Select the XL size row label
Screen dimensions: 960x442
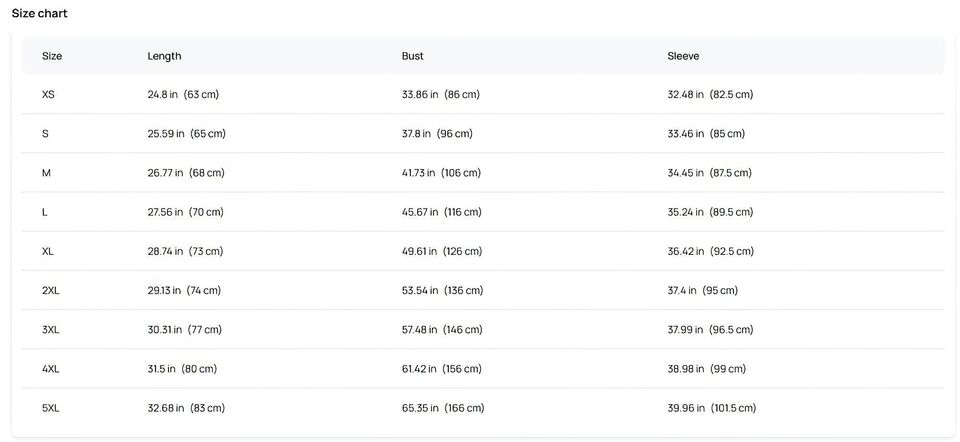click(x=48, y=251)
